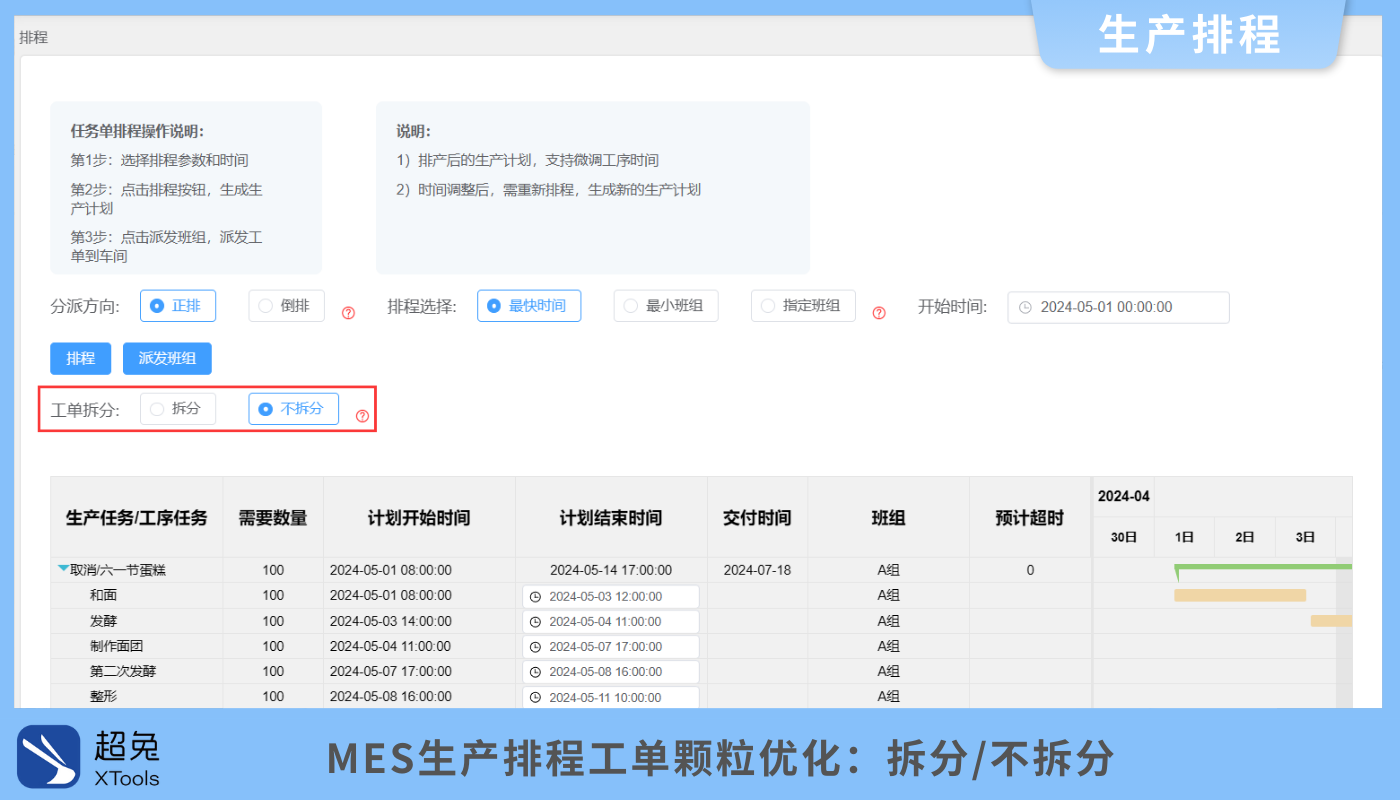This screenshot has height=800, width=1400.
Task: Choose 最快时间 scheduling option
Action: pyautogui.click(x=529, y=306)
